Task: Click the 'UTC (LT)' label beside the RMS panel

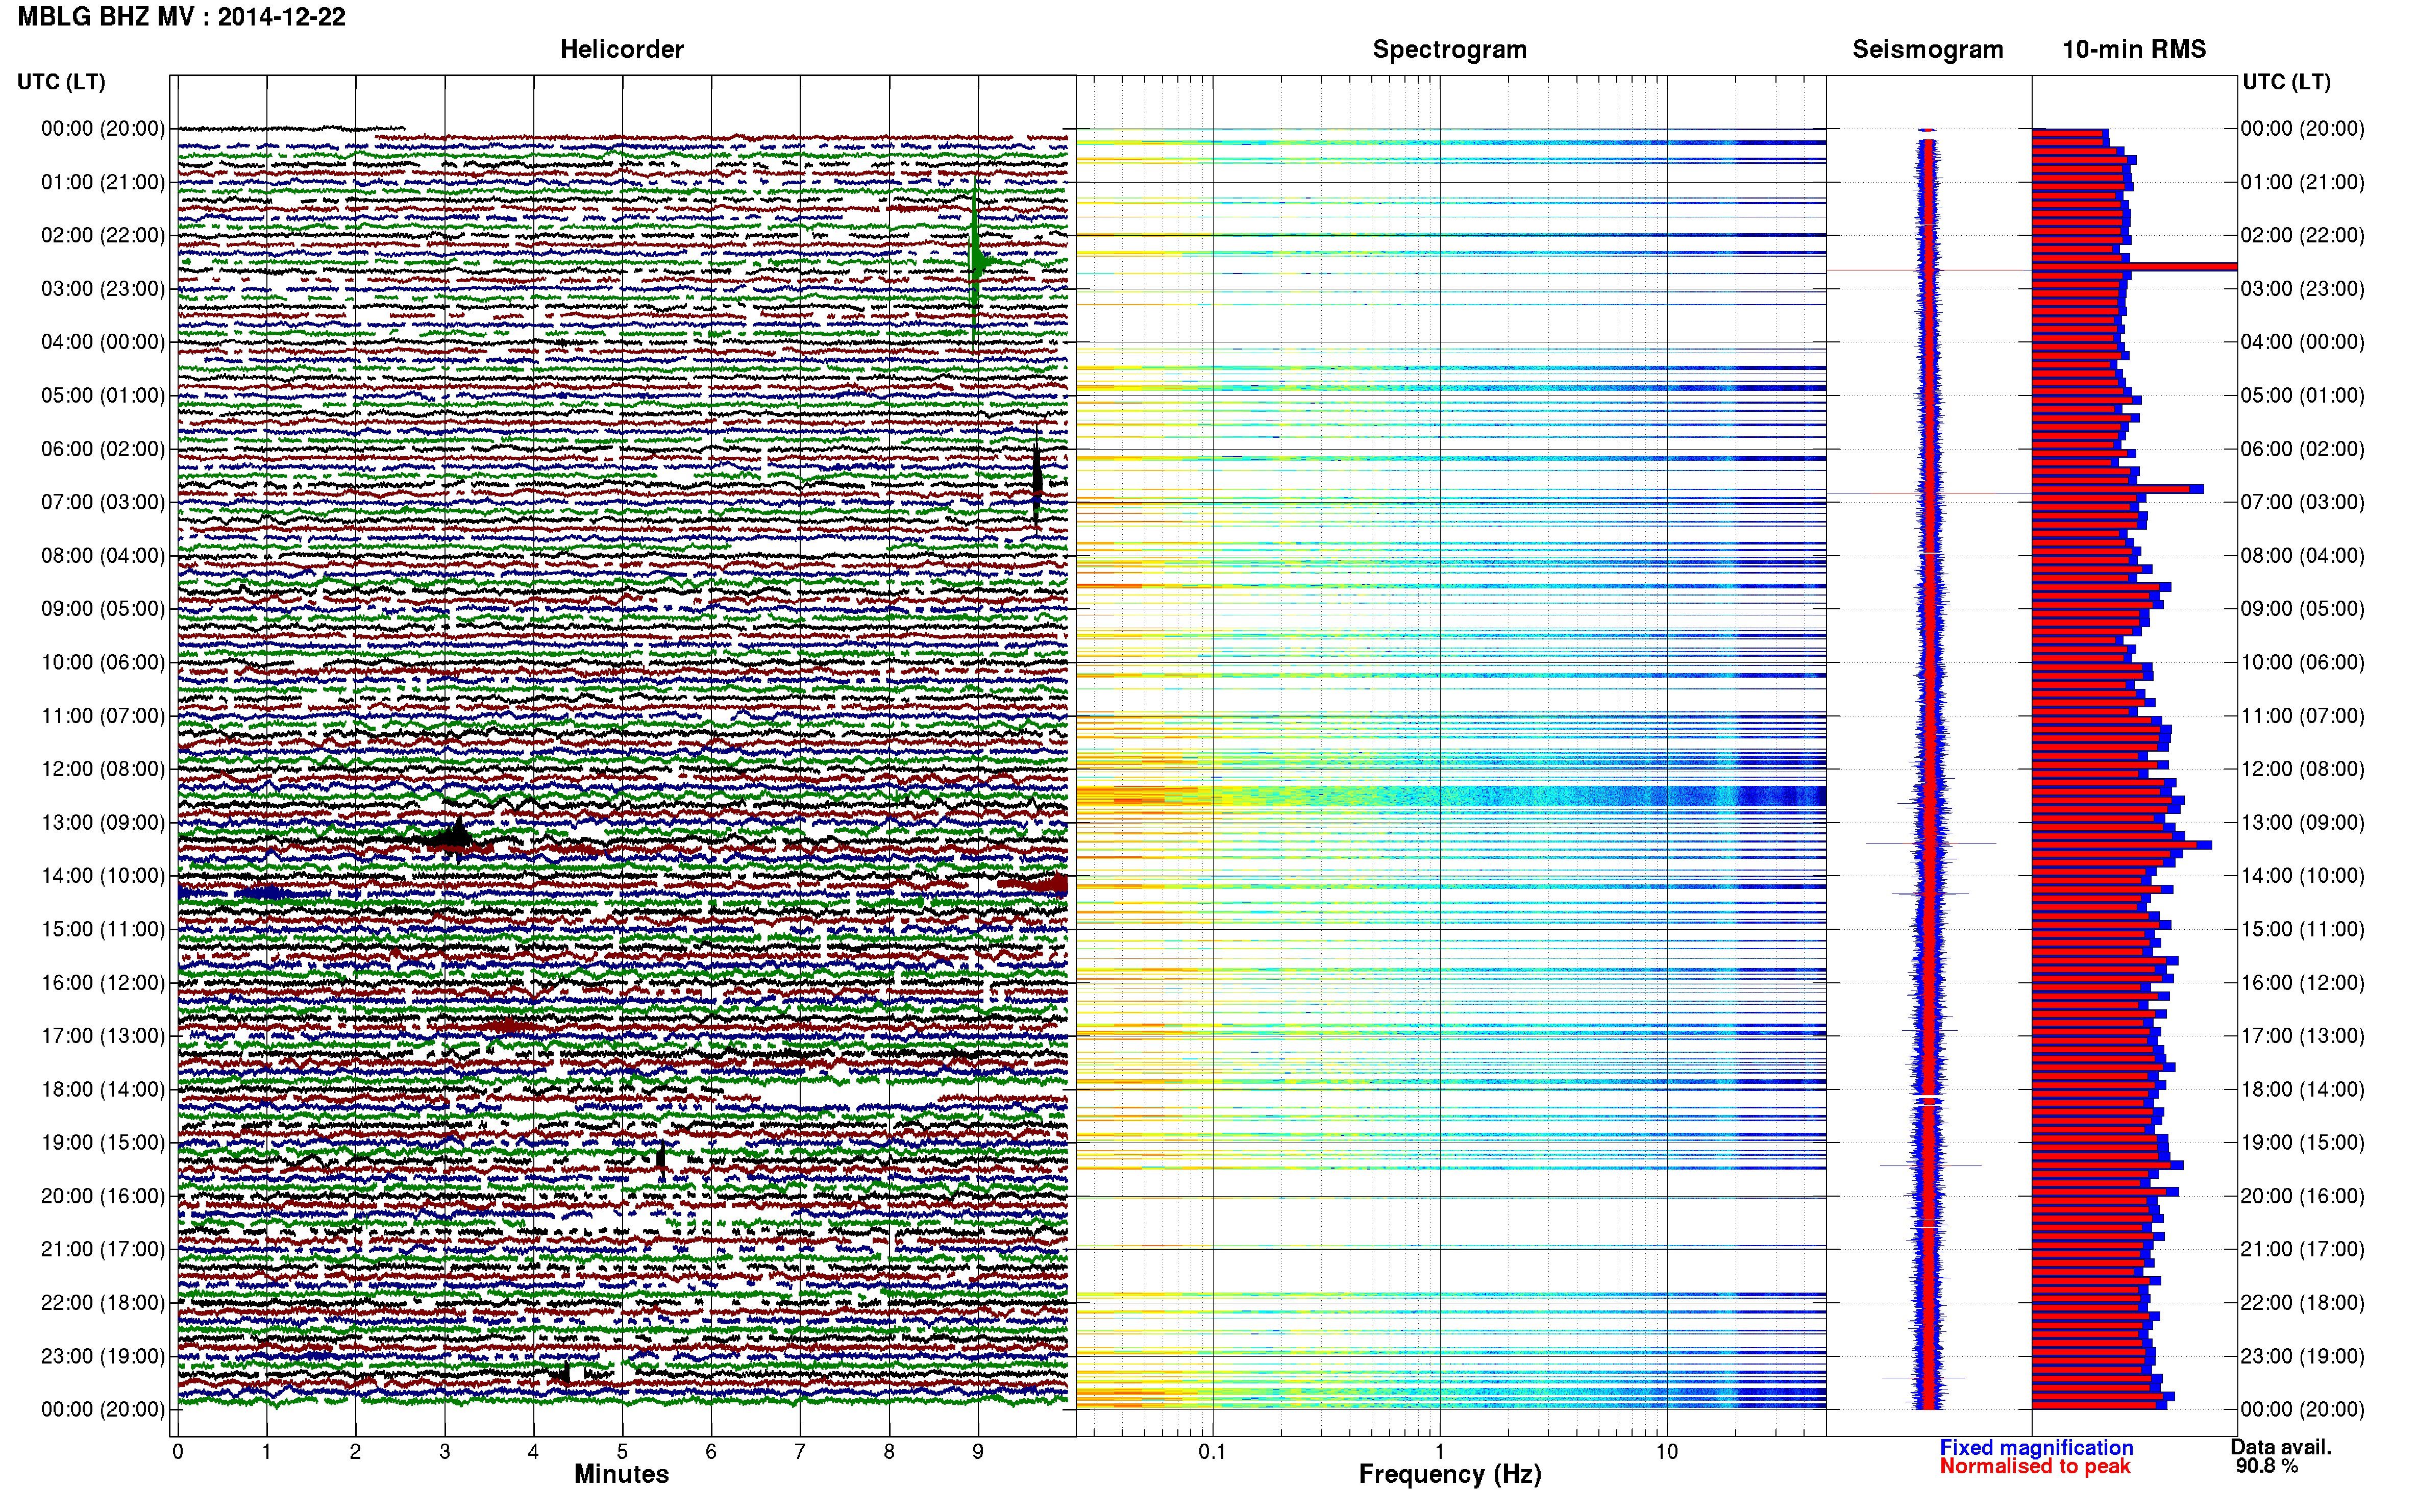Action: coord(2286,82)
